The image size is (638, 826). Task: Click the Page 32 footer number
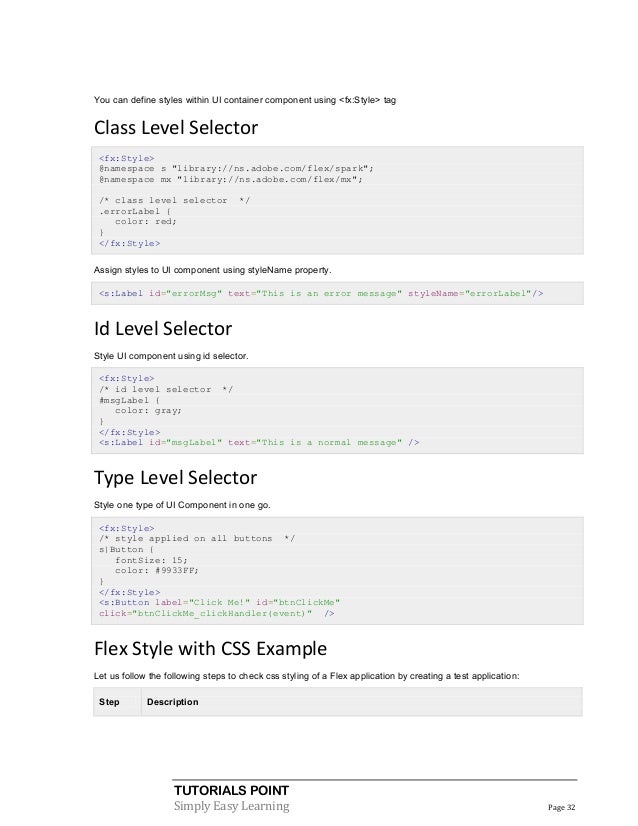click(x=562, y=807)
